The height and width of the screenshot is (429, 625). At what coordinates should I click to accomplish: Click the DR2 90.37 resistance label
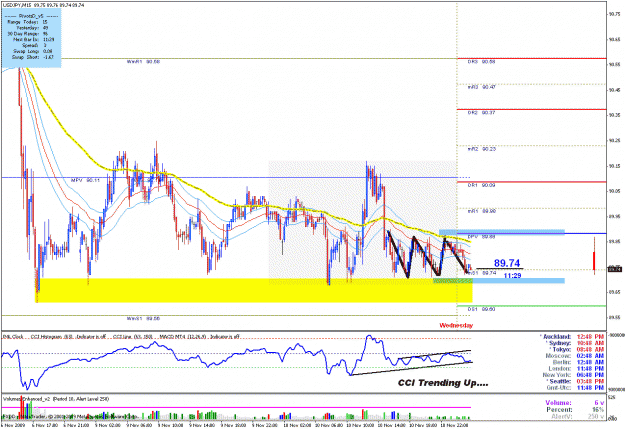coord(482,113)
